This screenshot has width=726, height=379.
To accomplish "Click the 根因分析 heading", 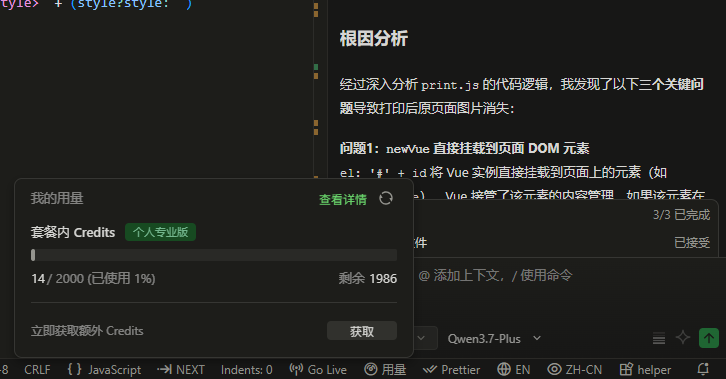I will [x=373, y=38].
